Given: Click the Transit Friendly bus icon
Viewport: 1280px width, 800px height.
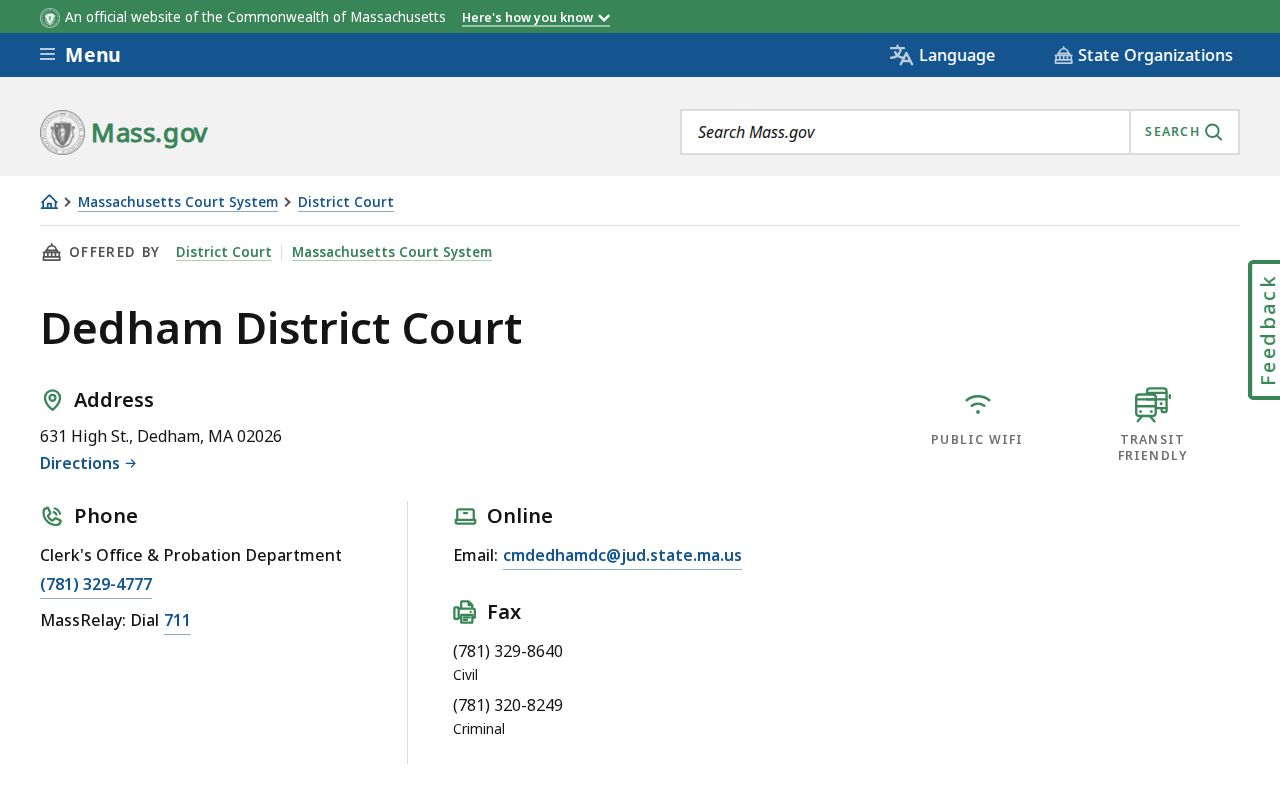Looking at the screenshot, I should click(1152, 404).
